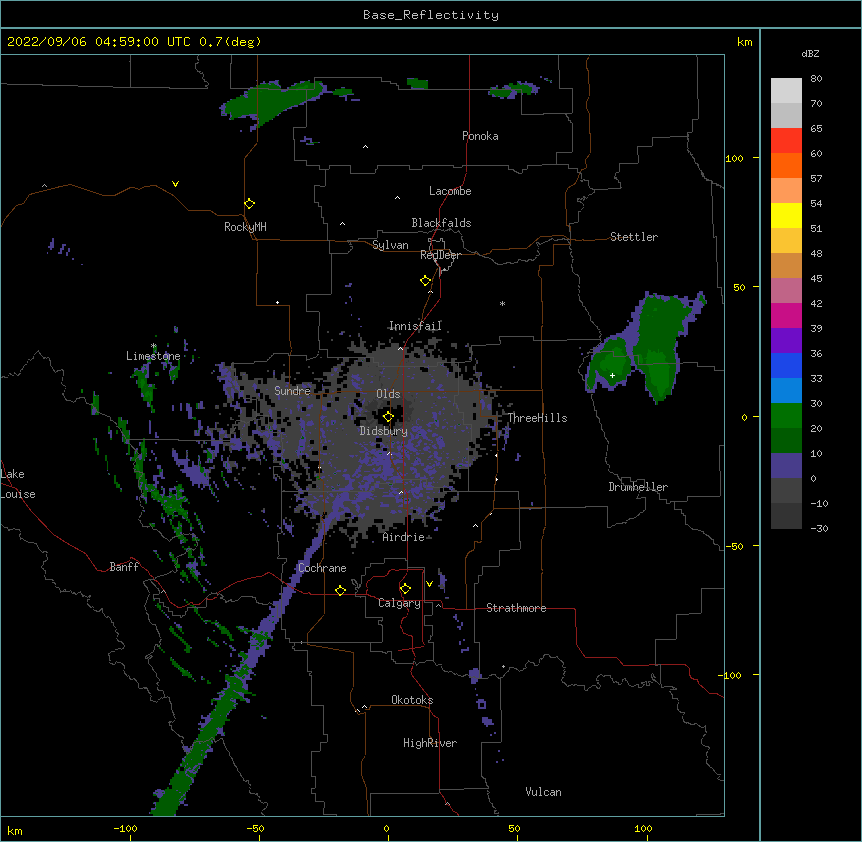Click the Base_Reflectivity title

click(x=431, y=15)
